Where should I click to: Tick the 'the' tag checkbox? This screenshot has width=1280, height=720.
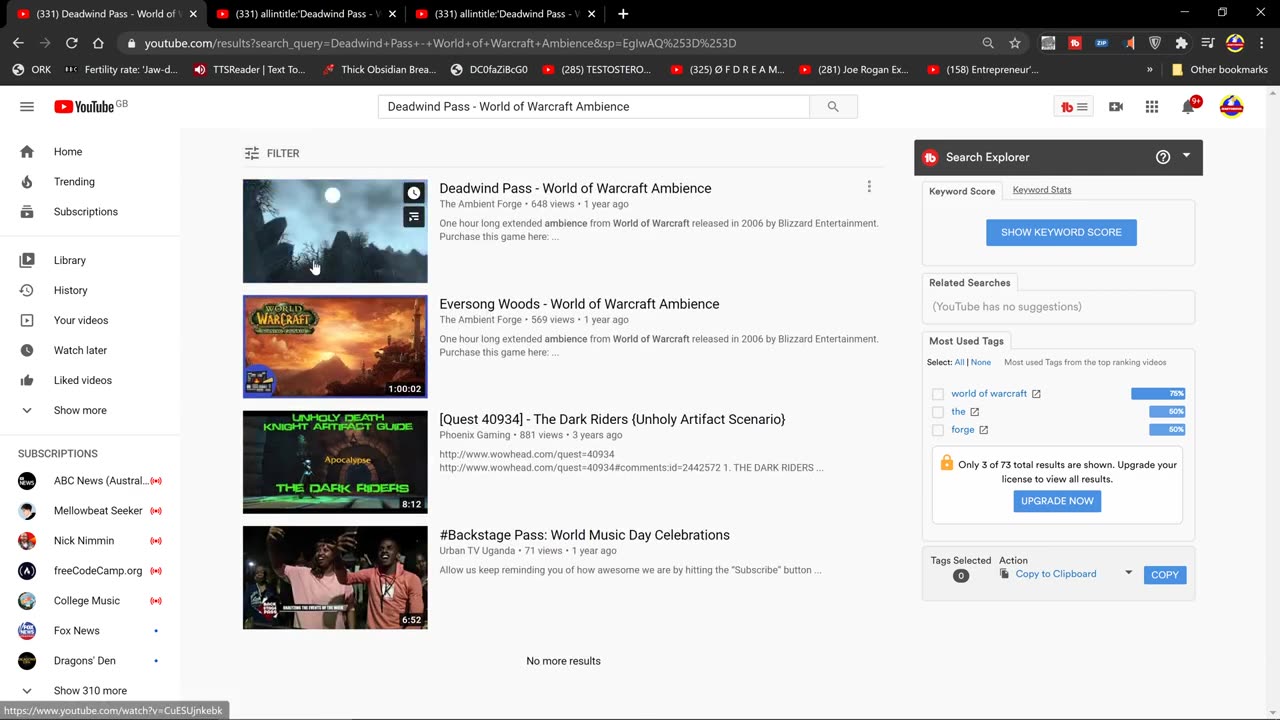[937, 412]
